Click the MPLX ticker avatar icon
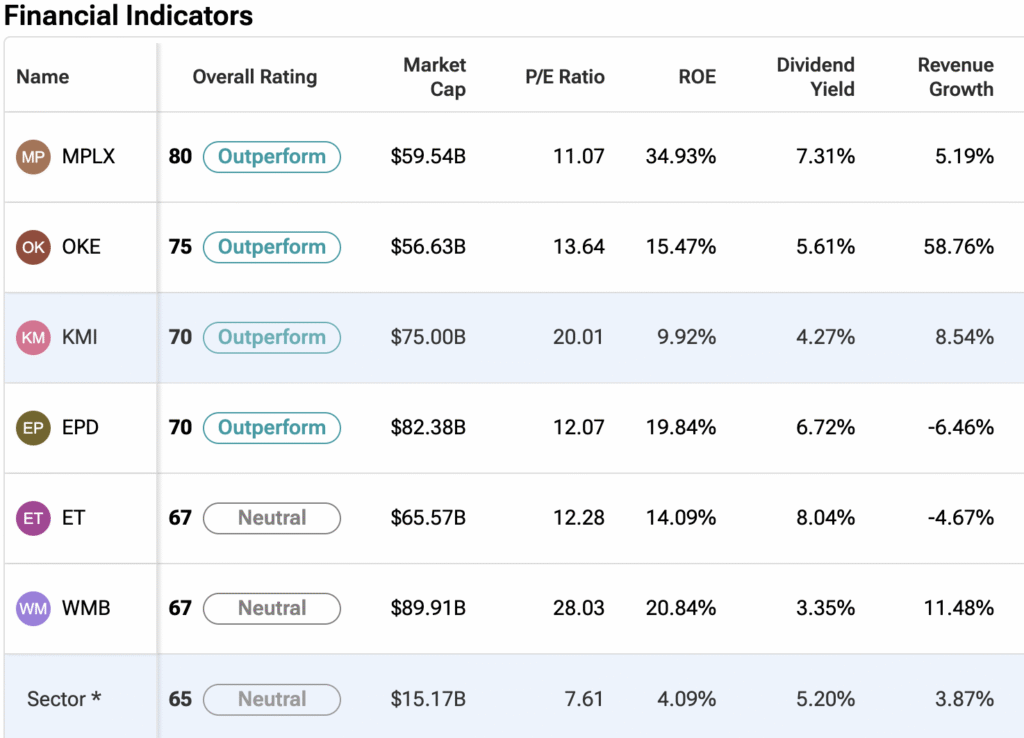This screenshot has width=1024, height=738. 34,157
